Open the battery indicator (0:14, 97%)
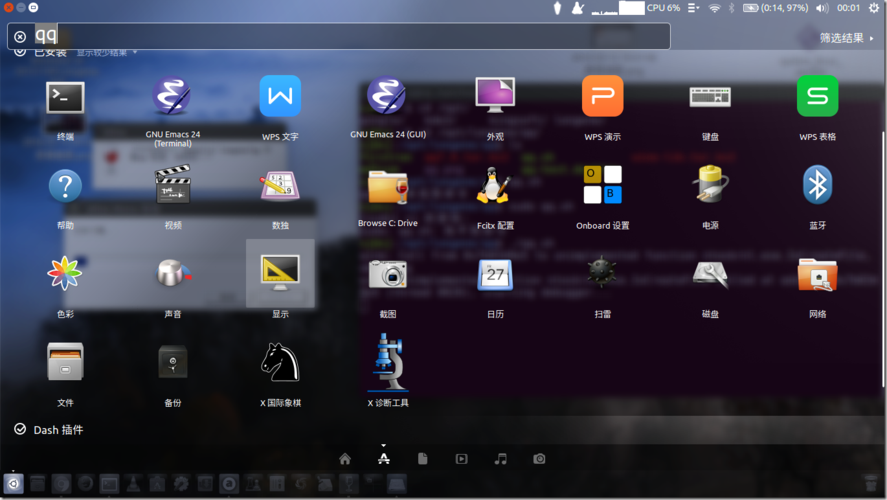 tap(776, 8)
